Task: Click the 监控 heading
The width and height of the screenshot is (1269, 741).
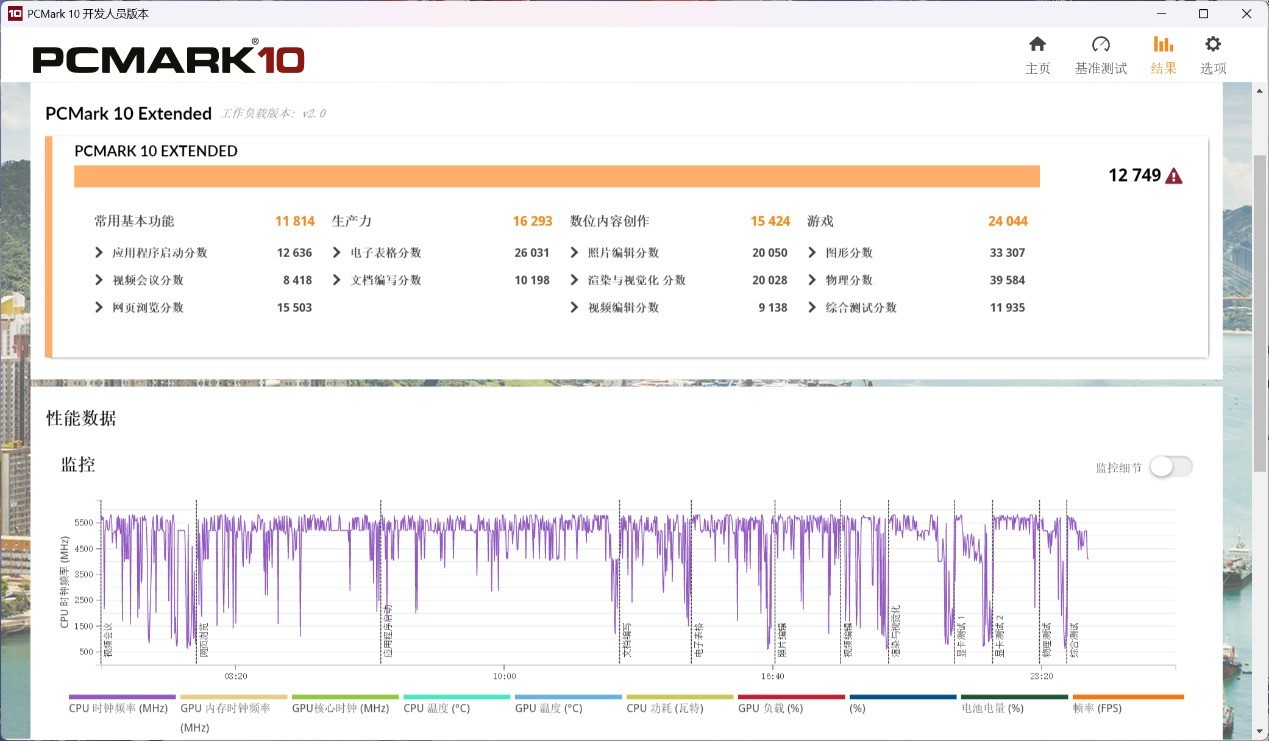Action: coord(78,464)
